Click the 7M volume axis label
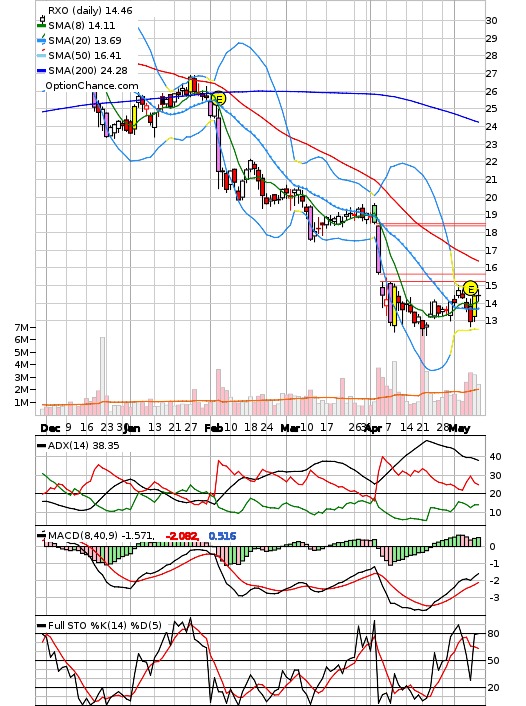Viewport: 526px width, 706px height. pyautogui.click(x=25, y=327)
